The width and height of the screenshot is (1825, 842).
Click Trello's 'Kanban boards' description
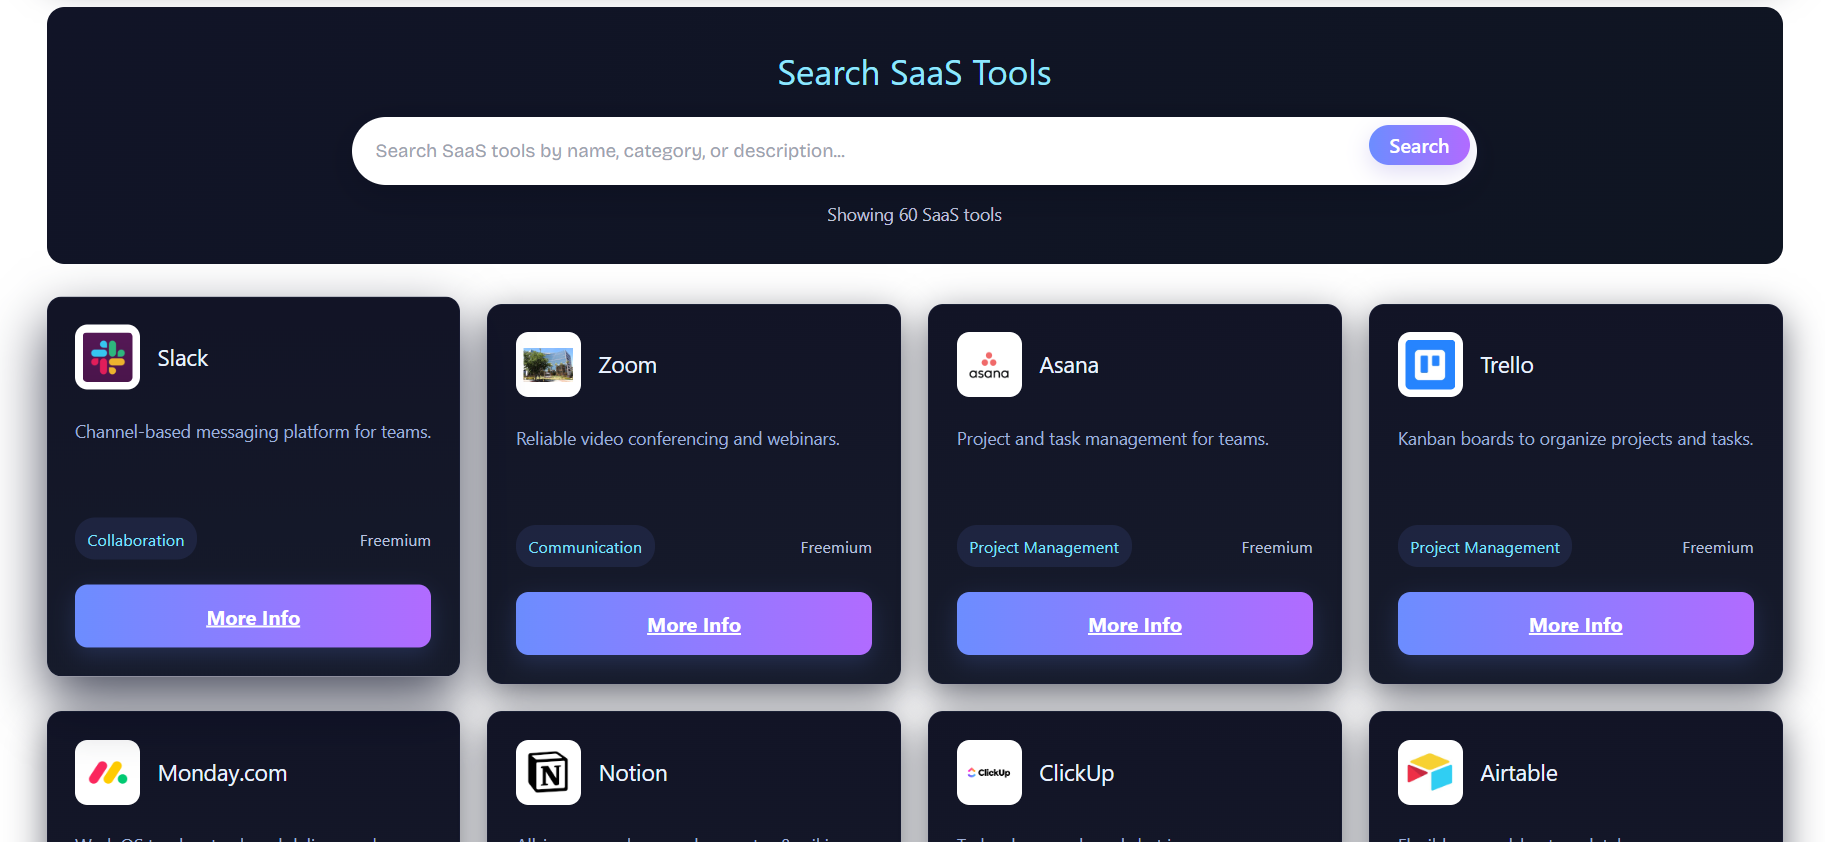(x=1576, y=439)
